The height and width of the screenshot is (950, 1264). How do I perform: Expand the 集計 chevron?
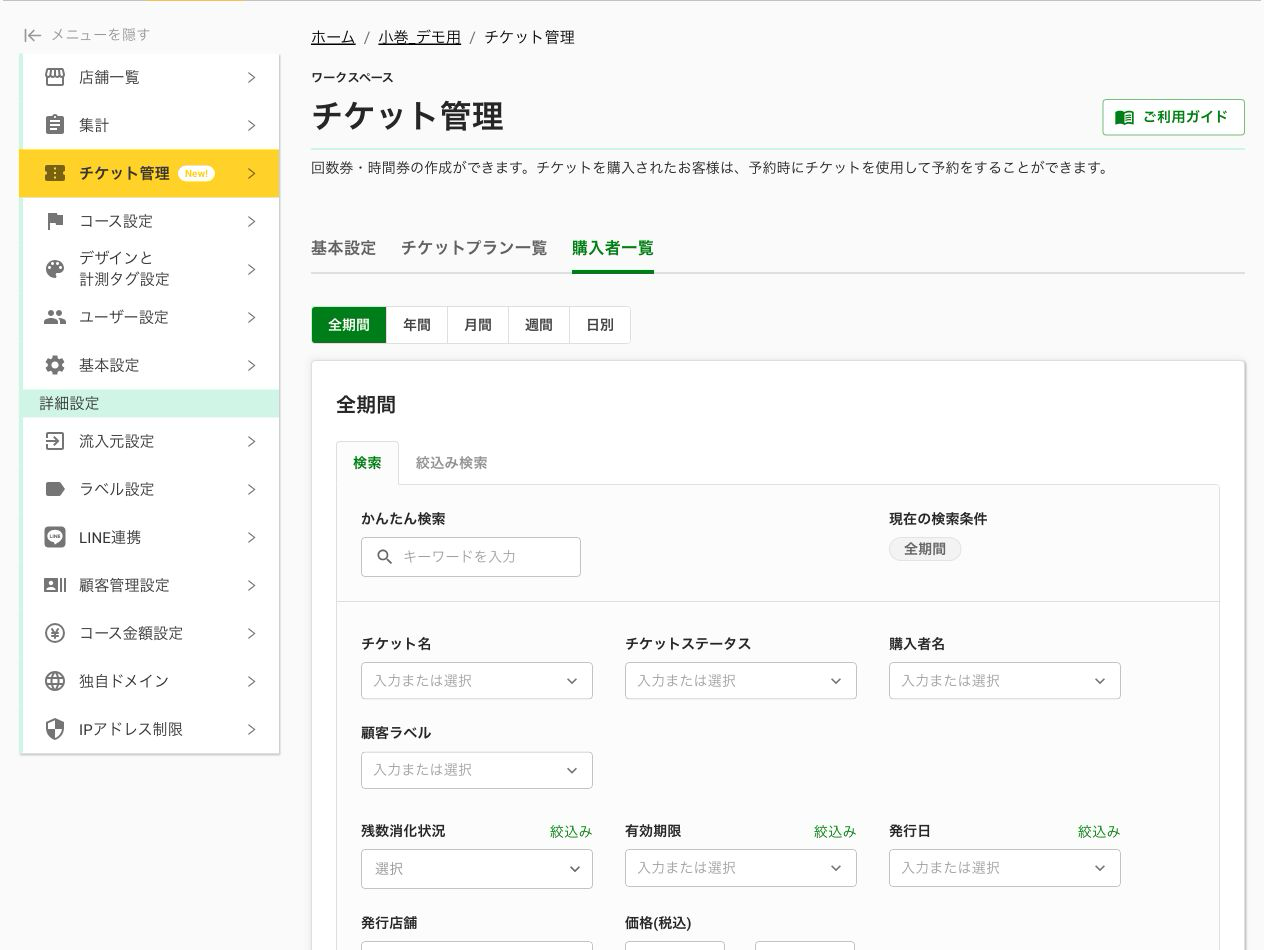251,125
